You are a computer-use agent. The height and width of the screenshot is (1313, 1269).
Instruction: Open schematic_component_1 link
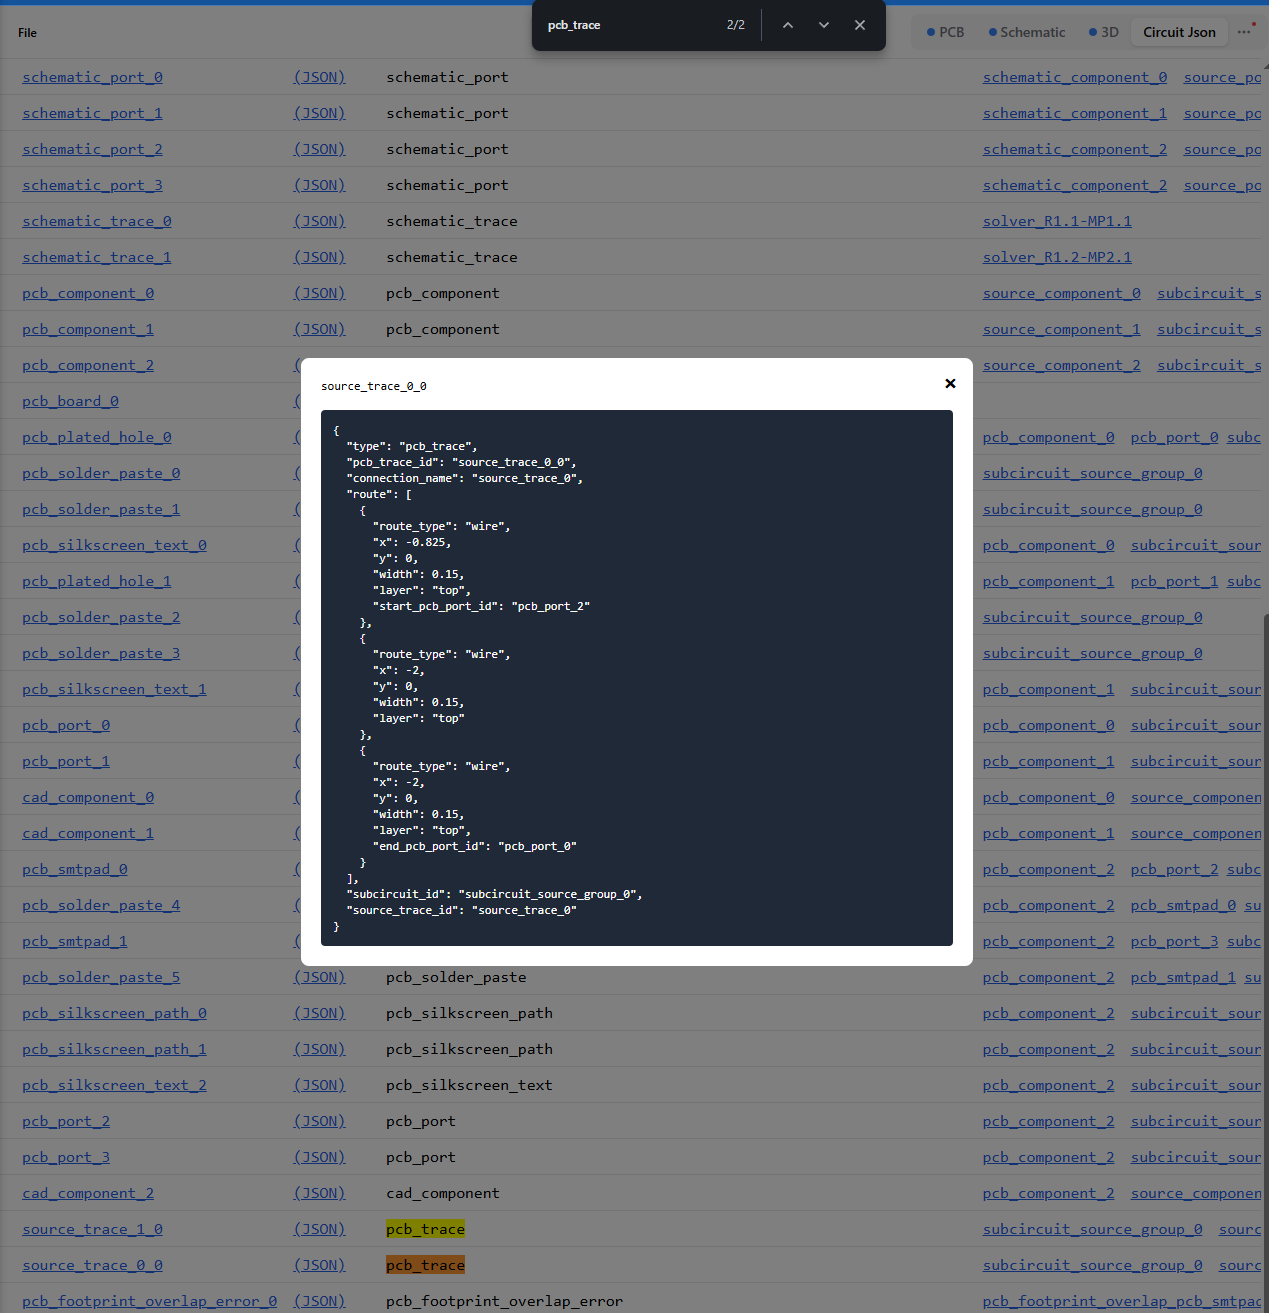[1075, 113]
